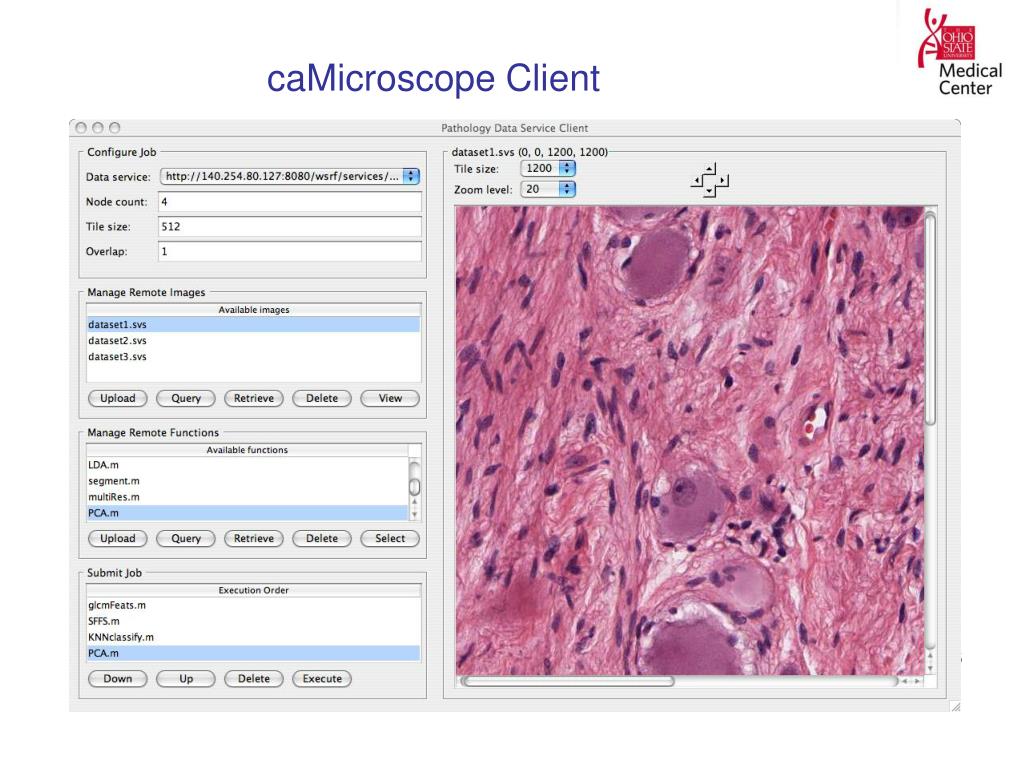Click the window resize grip corner

pyautogui.click(x=955, y=707)
